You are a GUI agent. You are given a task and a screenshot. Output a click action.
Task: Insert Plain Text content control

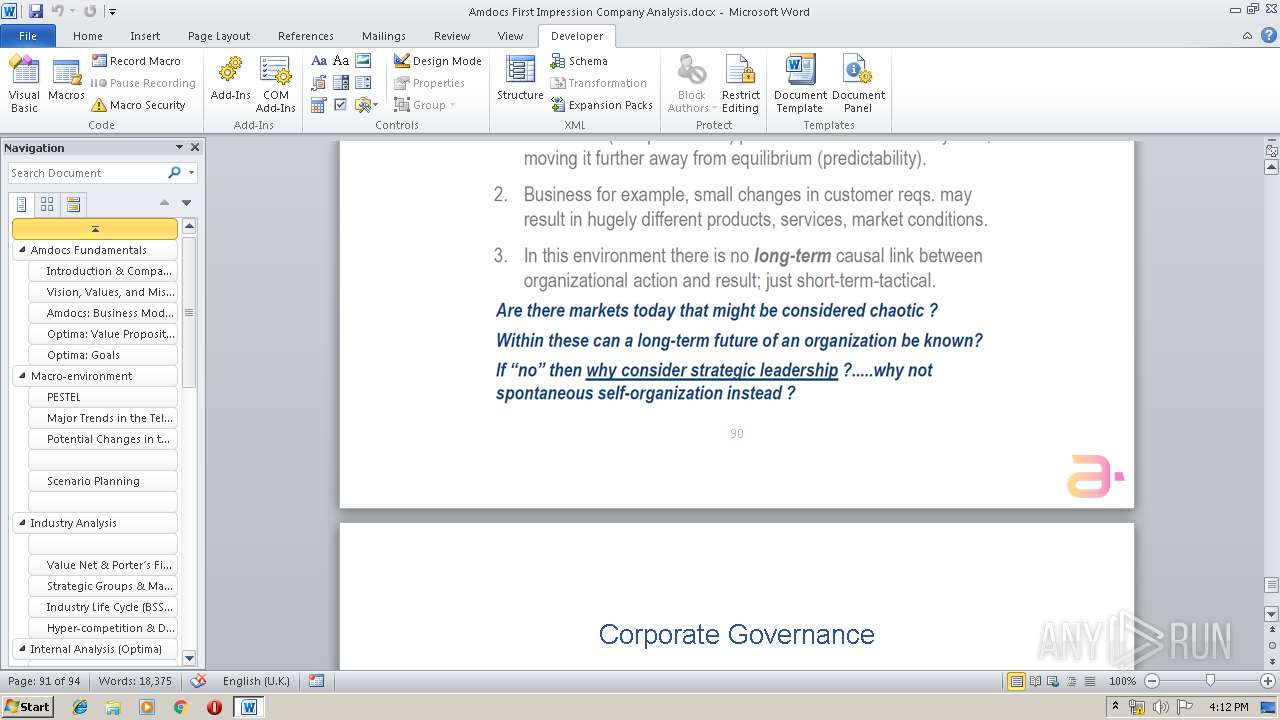pyautogui.click(x=341, y=61)
